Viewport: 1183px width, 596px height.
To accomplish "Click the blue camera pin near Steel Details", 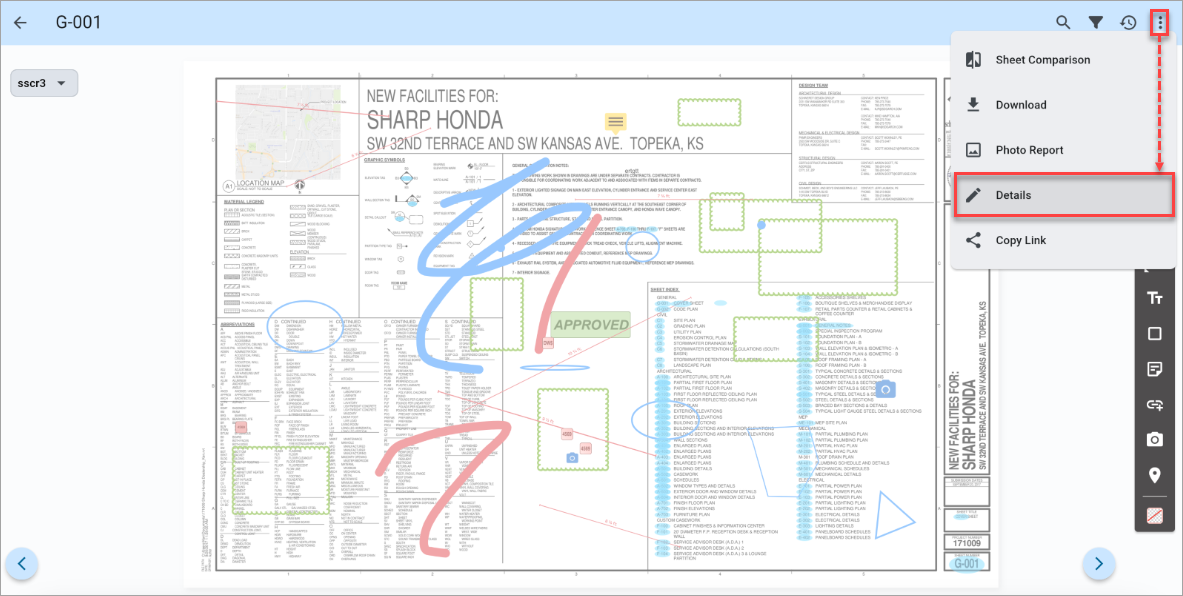I will pyautogui.click(x=886, y=389).
